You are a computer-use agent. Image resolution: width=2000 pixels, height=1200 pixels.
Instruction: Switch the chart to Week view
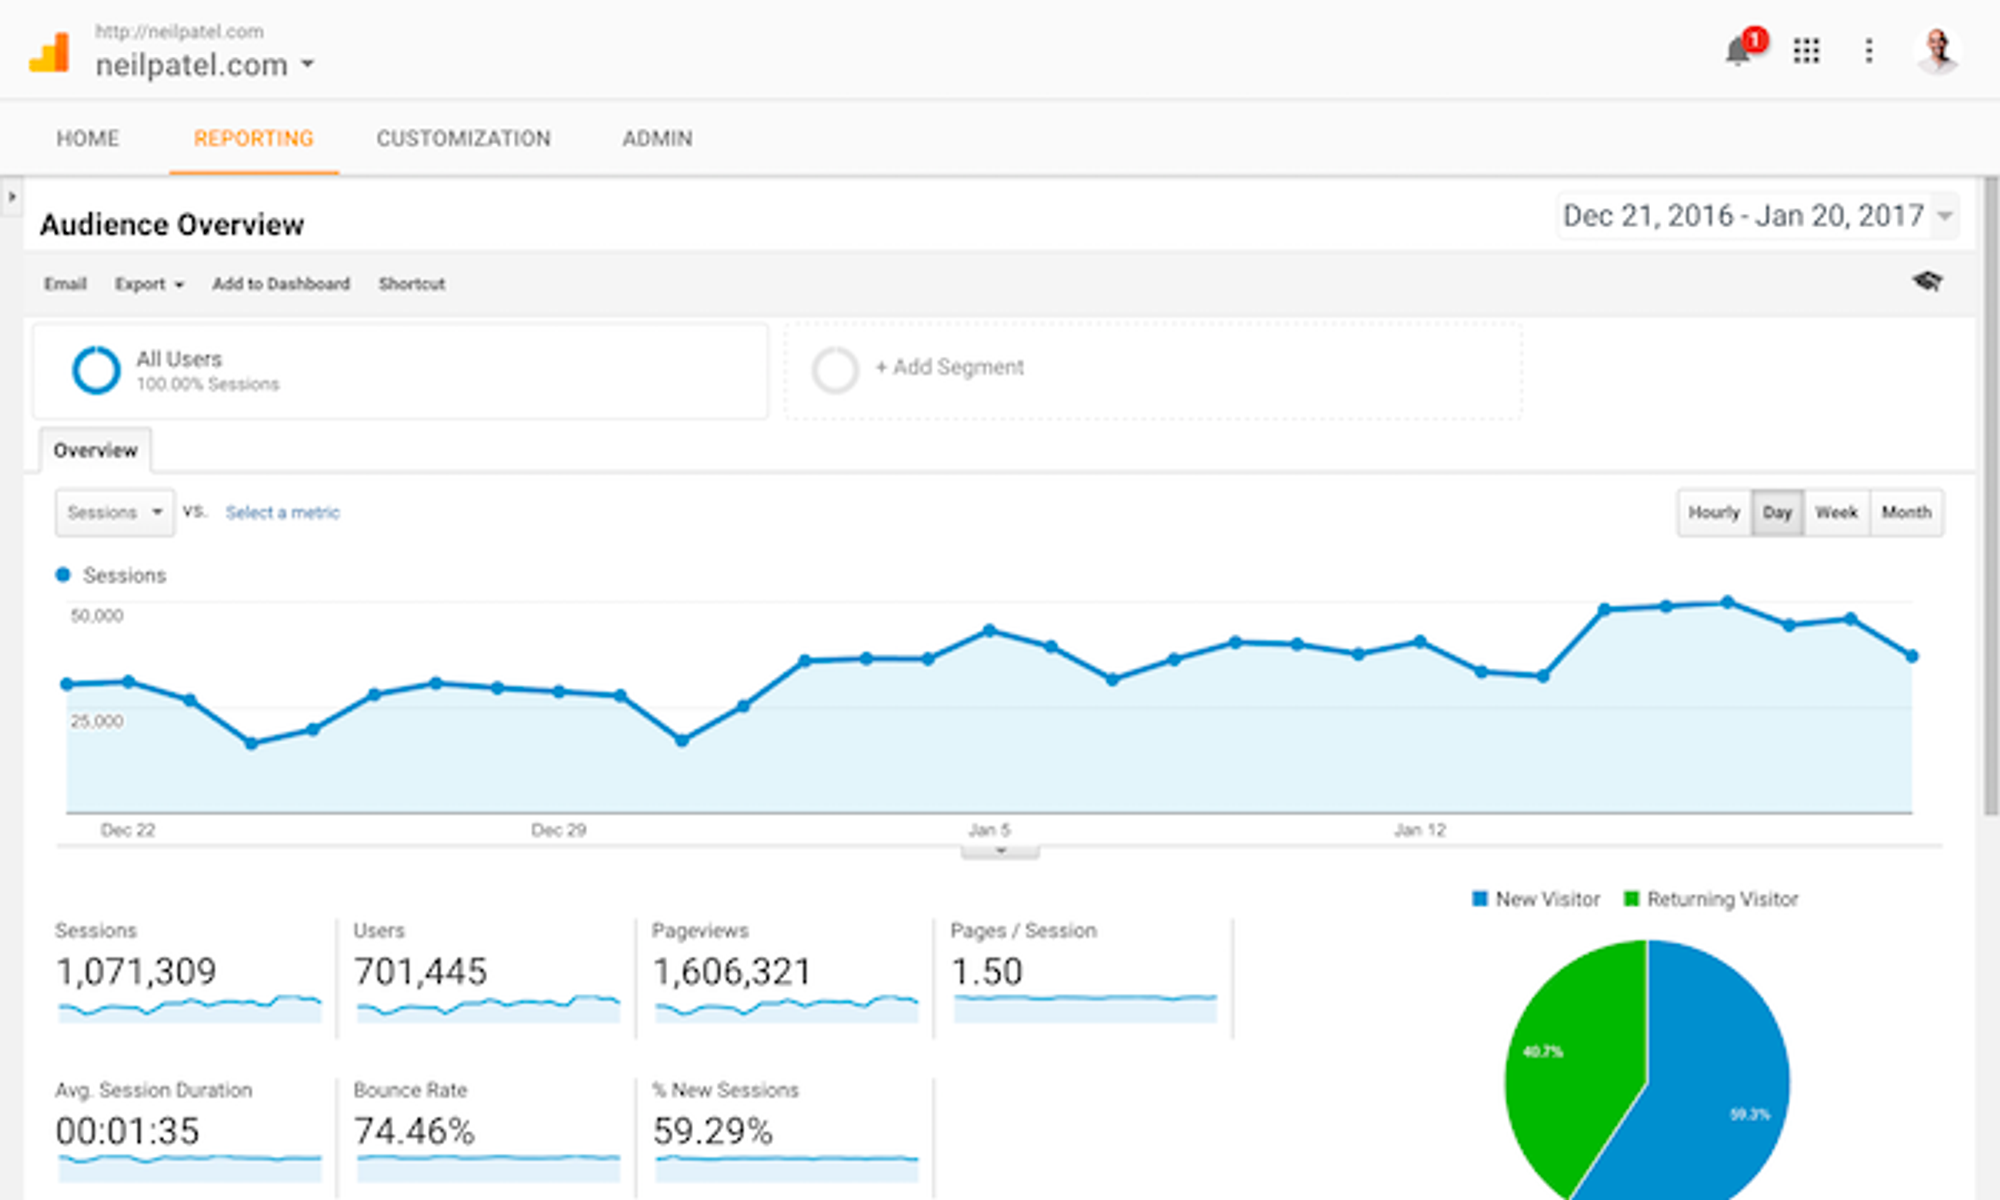pyautogui.click(x=1836, y=512)
